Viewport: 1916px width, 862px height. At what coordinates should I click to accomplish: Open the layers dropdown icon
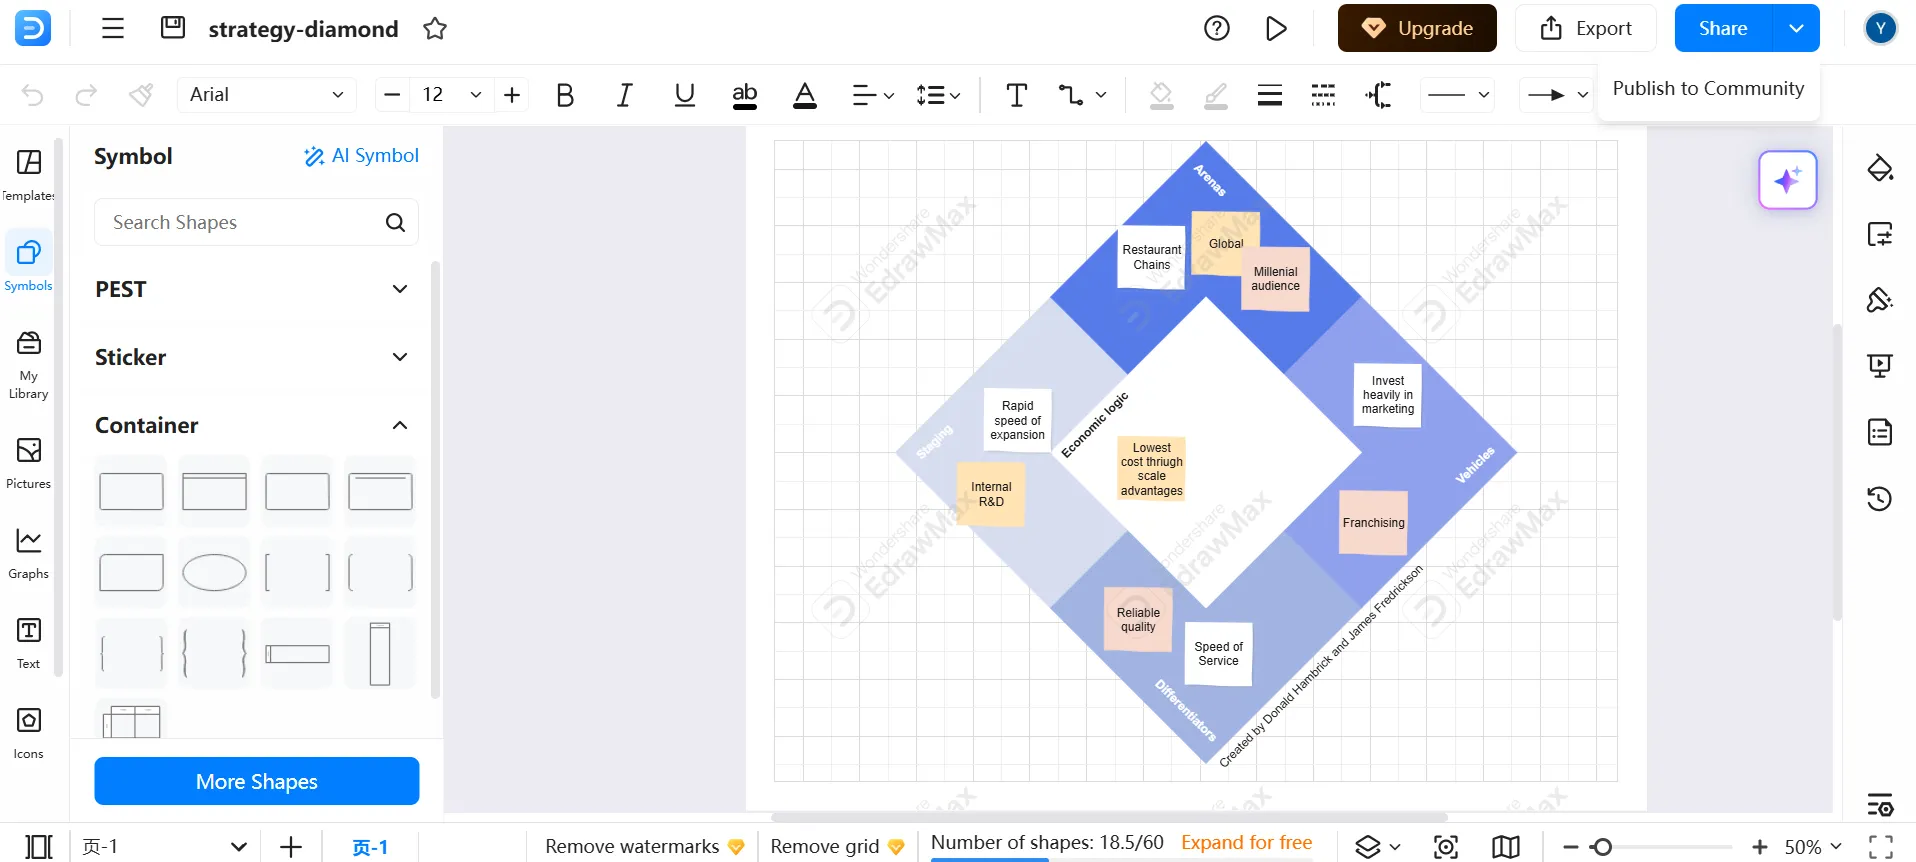click(1377, 847)
